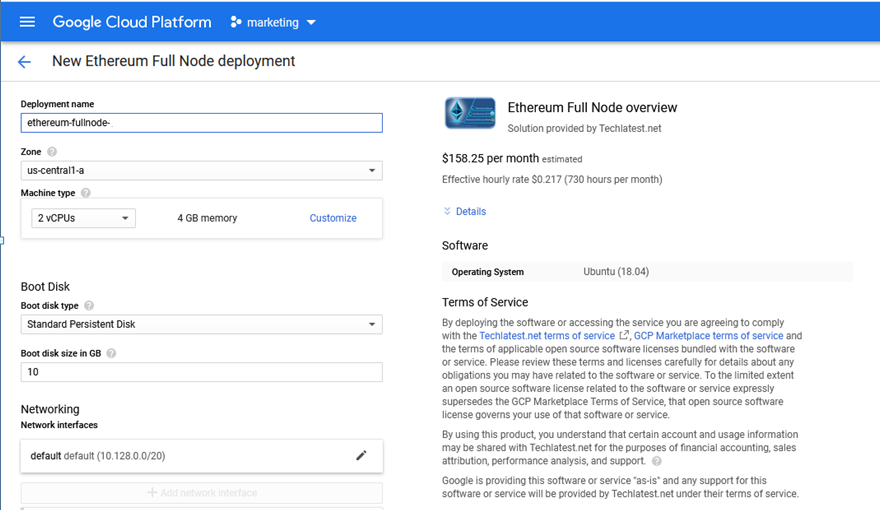
Task: Click the 'Ethereum Full Node overview' heading
Action: (592, 107)
